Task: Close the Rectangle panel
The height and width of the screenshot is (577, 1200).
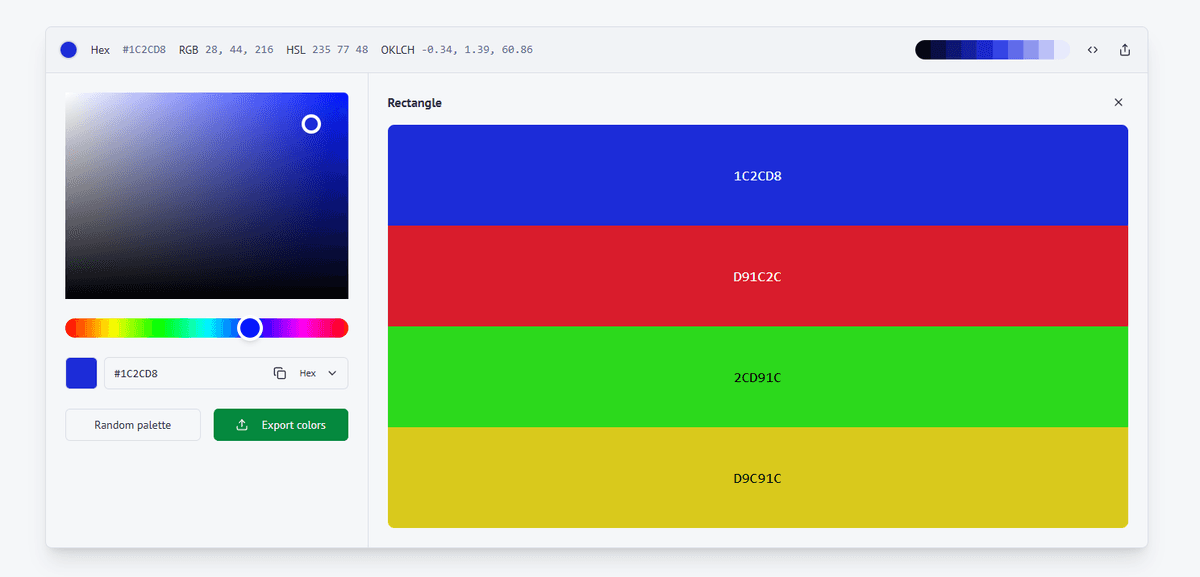Action: (x=1118, y=102)
